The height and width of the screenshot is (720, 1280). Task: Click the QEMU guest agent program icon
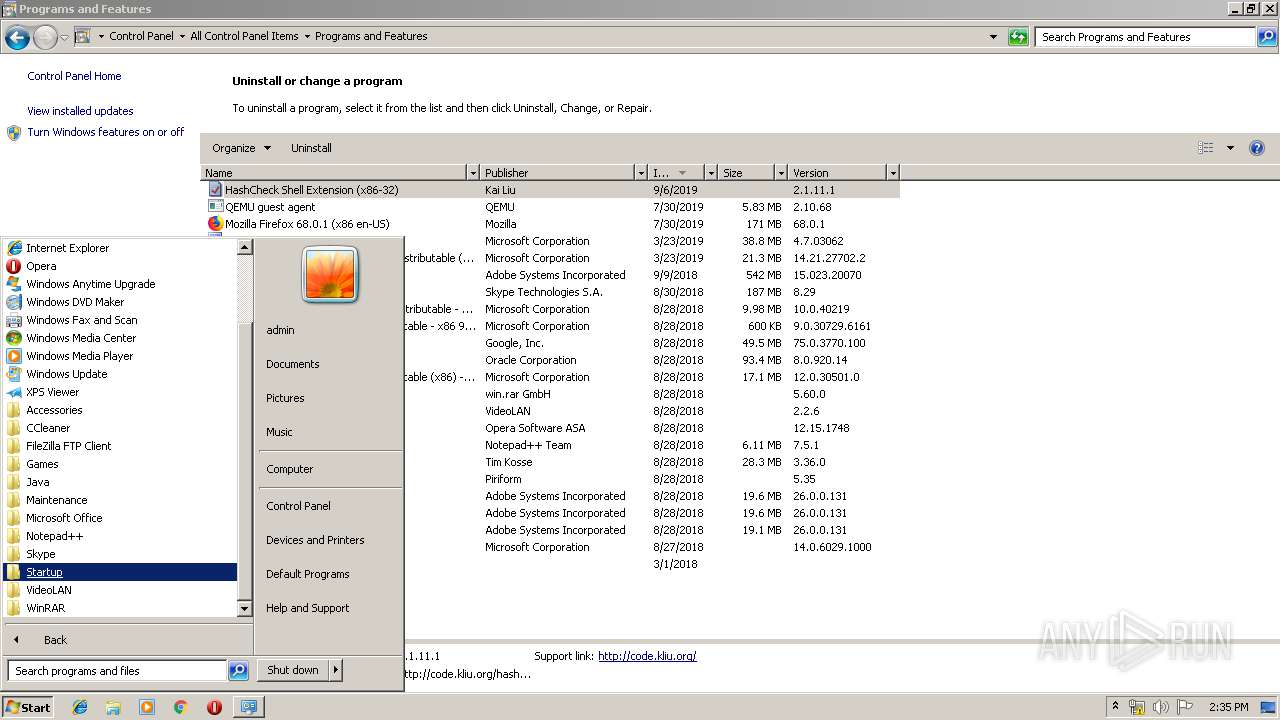(x=215, y=207)
